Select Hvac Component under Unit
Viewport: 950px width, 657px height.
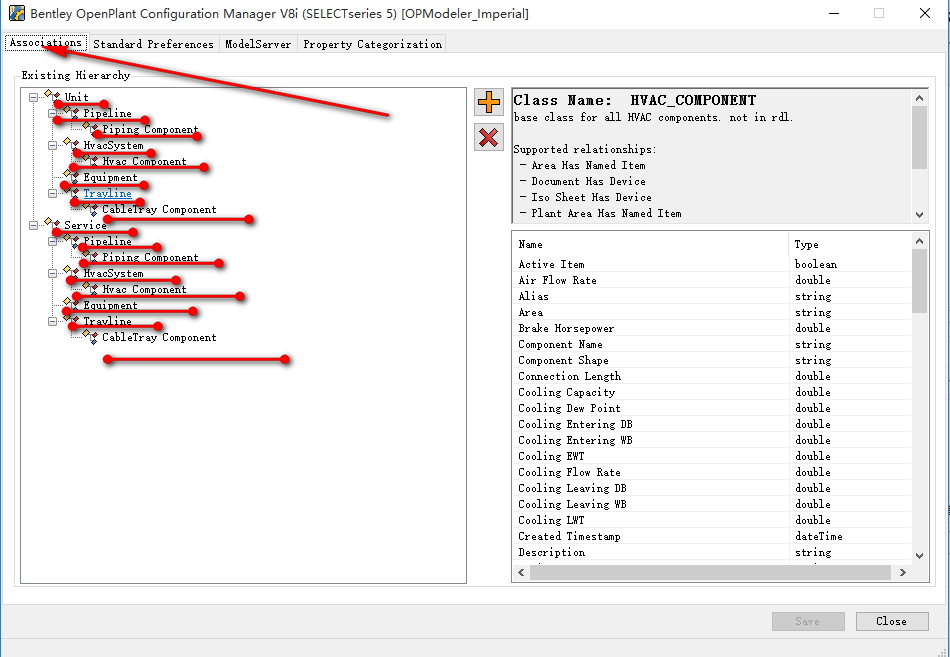point(144,161)
